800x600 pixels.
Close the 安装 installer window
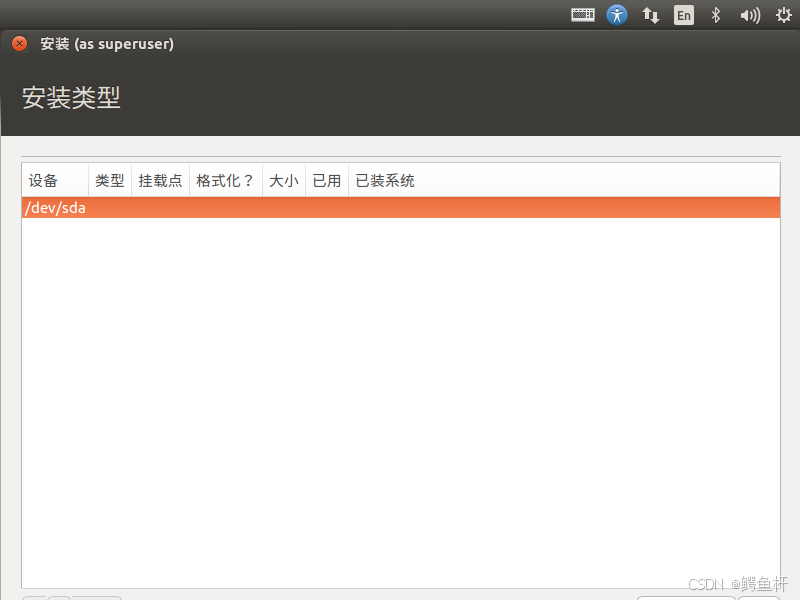pos(19,44)
